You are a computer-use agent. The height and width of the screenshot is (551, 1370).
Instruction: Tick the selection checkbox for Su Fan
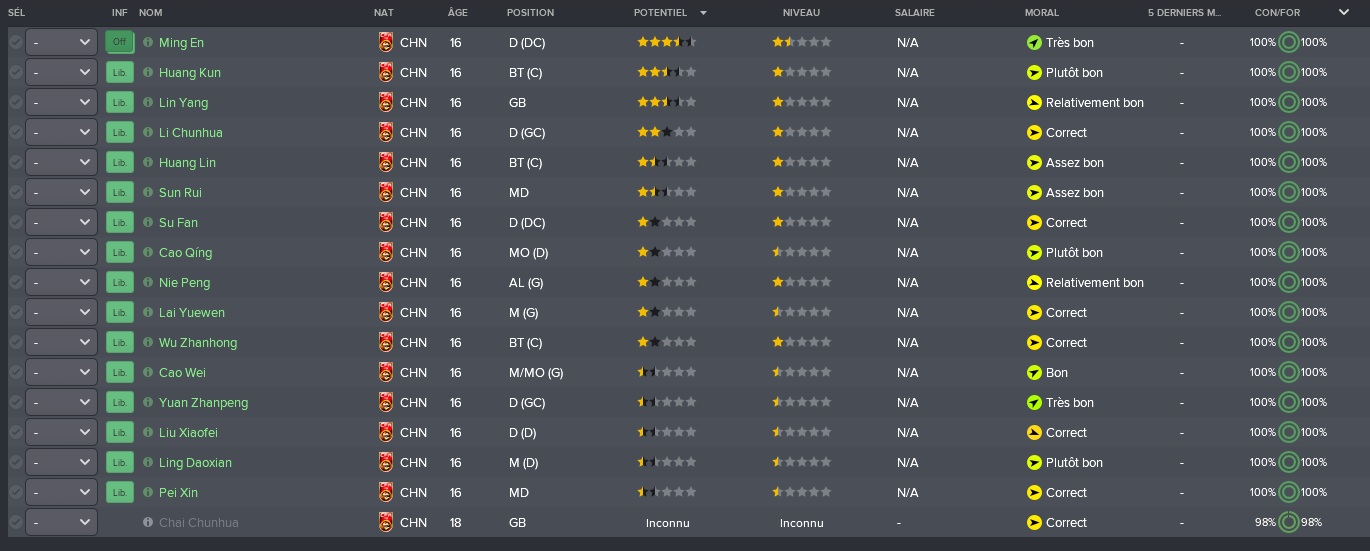click(x=15, y=222)
